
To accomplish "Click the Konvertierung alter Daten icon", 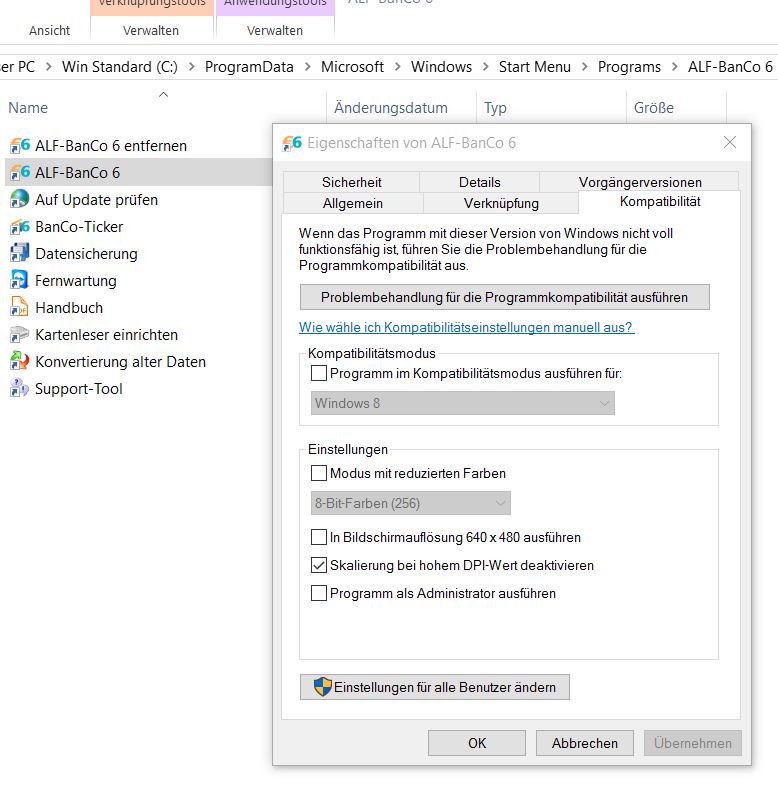I will 20,362.
